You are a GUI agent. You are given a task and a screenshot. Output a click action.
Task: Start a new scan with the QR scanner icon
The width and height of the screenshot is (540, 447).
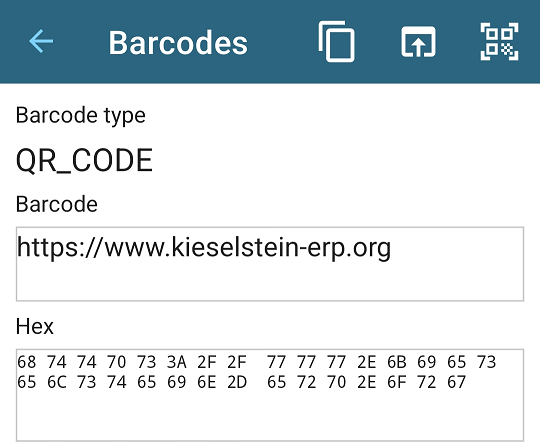point(499,42)
